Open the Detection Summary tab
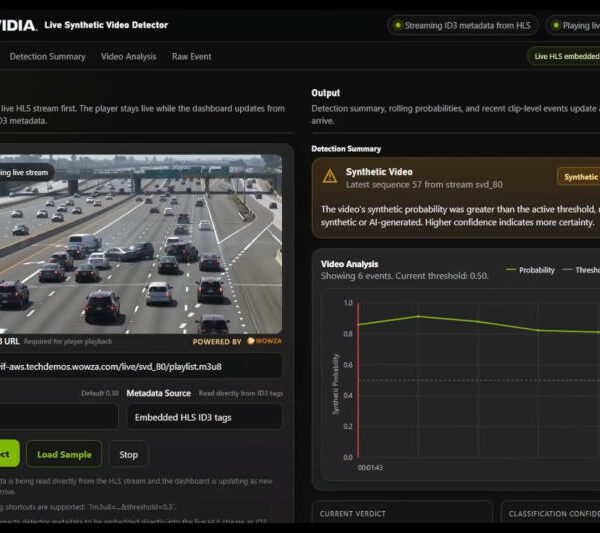Image resolution: width=600 pixels, height=533 pixels. click(x=47, y=57)
